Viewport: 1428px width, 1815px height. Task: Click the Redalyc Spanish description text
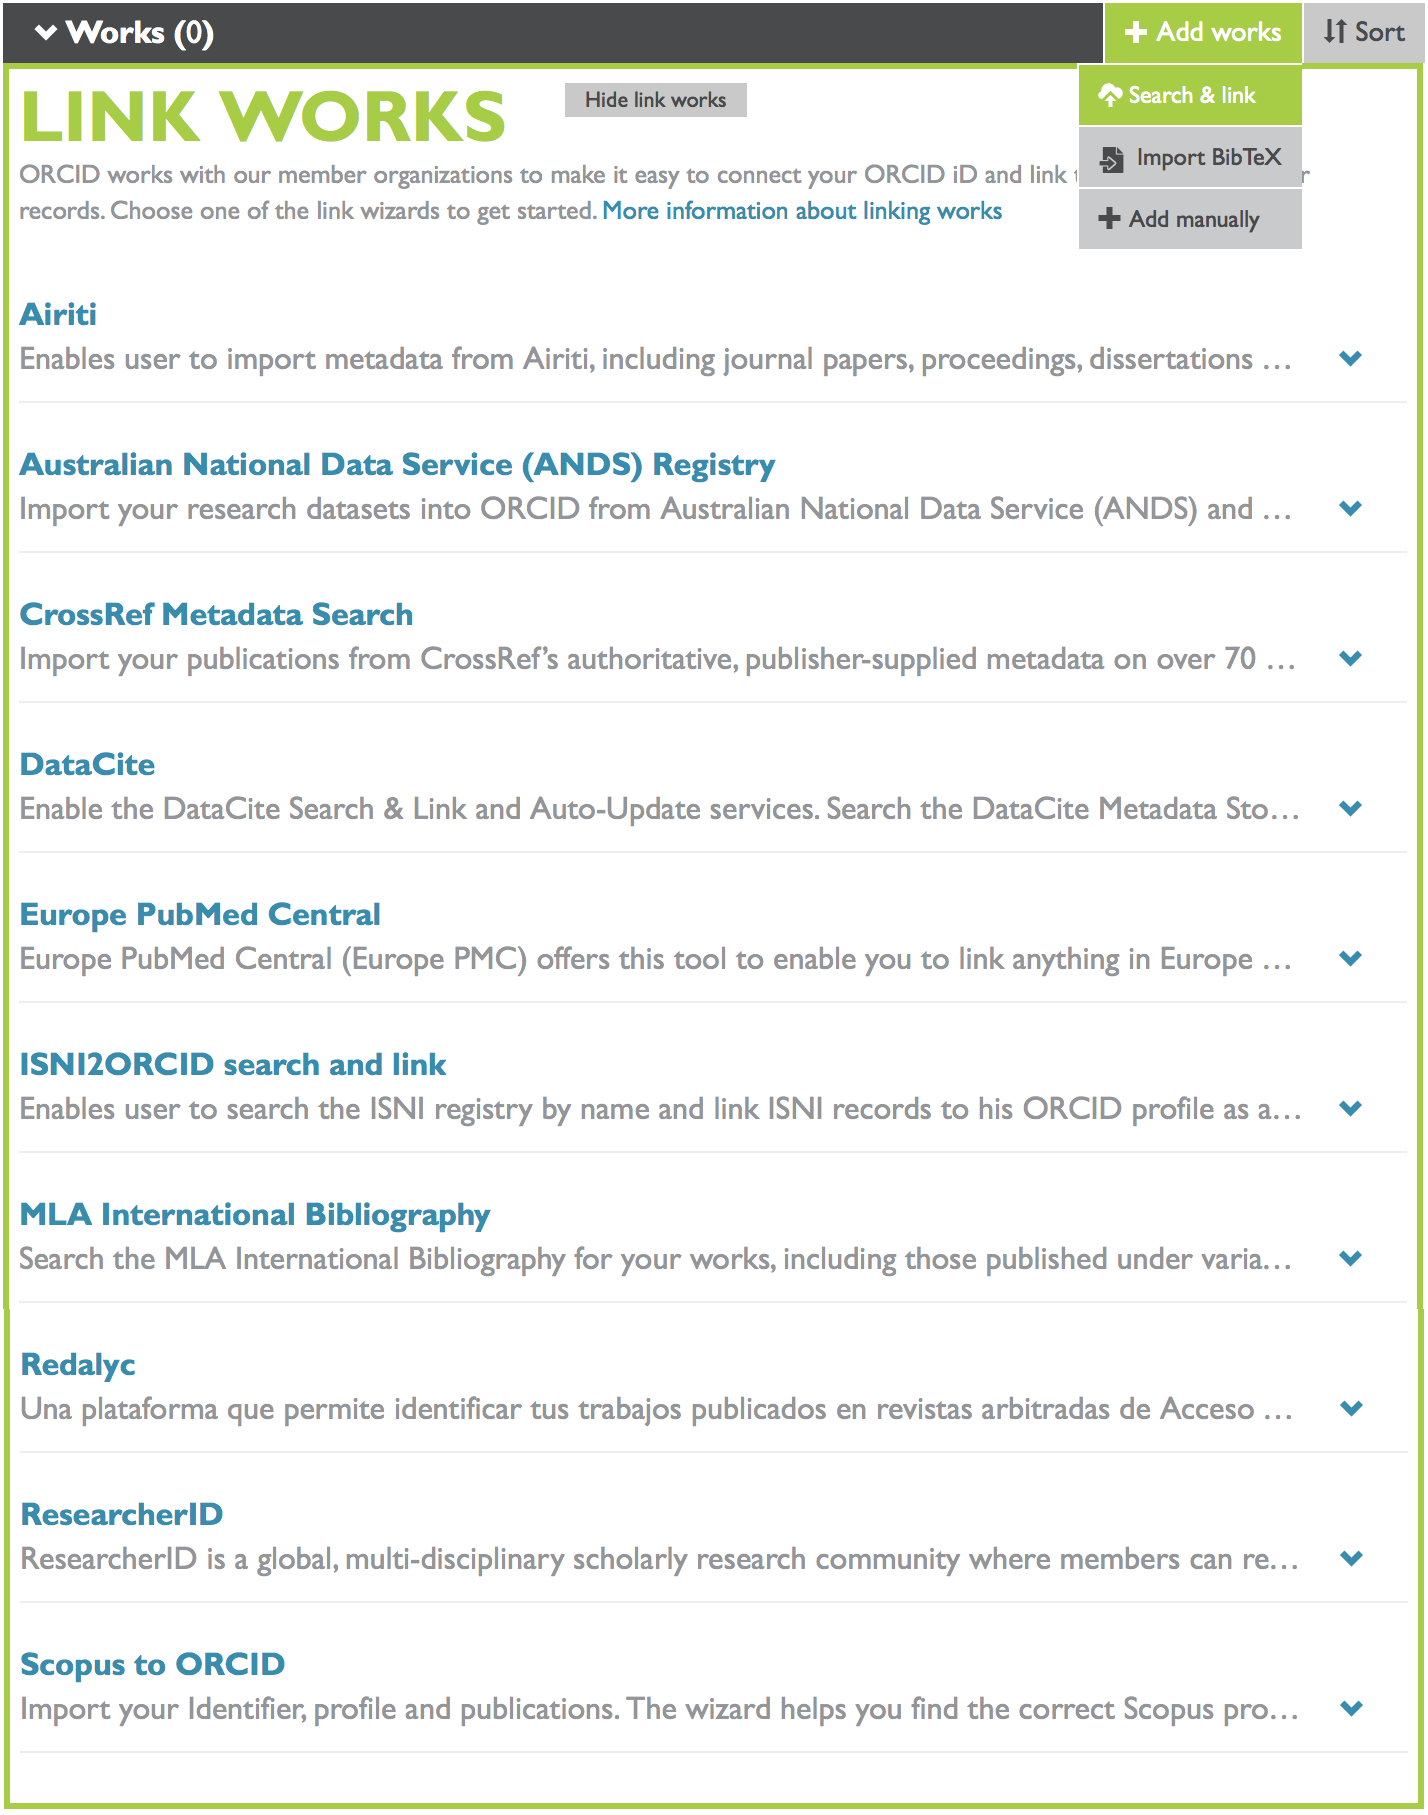pyautogui.click(x=656, y=1409)
